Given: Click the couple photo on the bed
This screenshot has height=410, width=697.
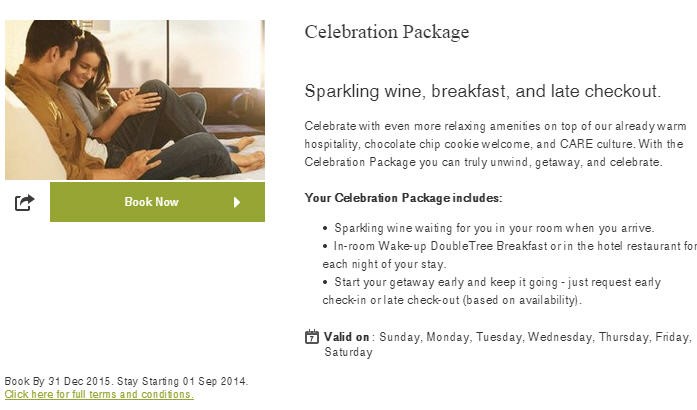Looking at the screenshot, I should (135, 100).
